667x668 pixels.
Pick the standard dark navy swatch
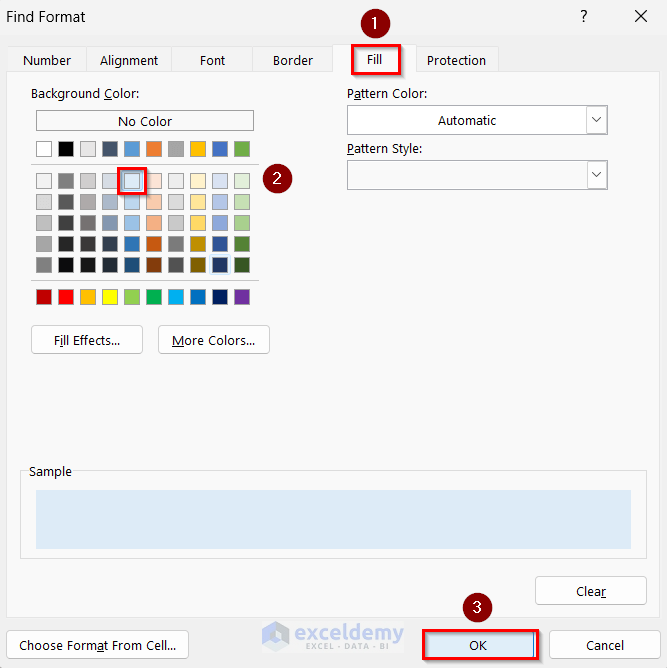(x=220, y=297)
